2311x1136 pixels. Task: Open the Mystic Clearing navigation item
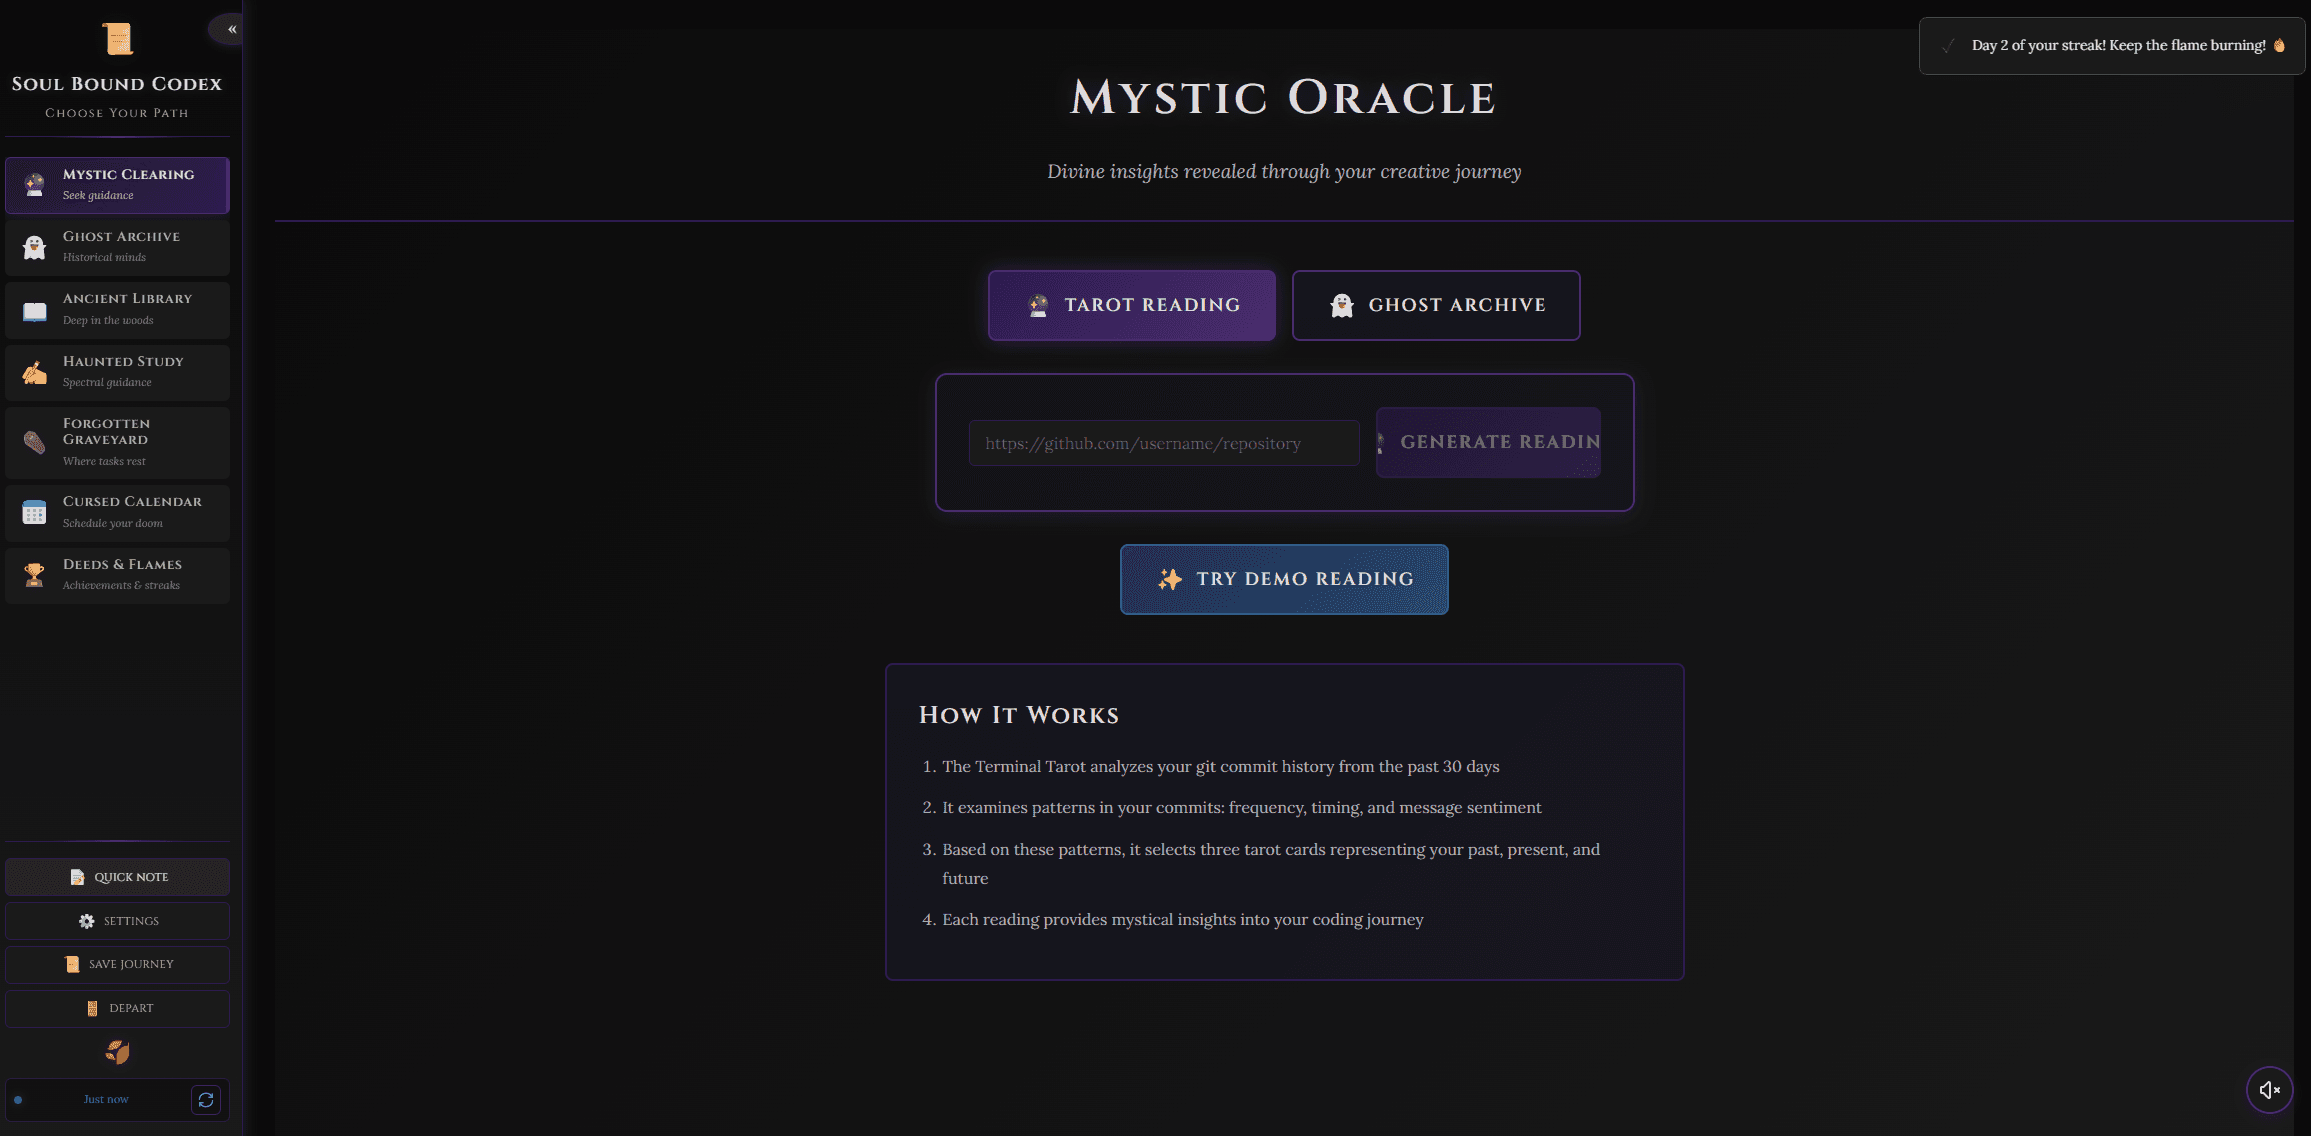(117, 185)
